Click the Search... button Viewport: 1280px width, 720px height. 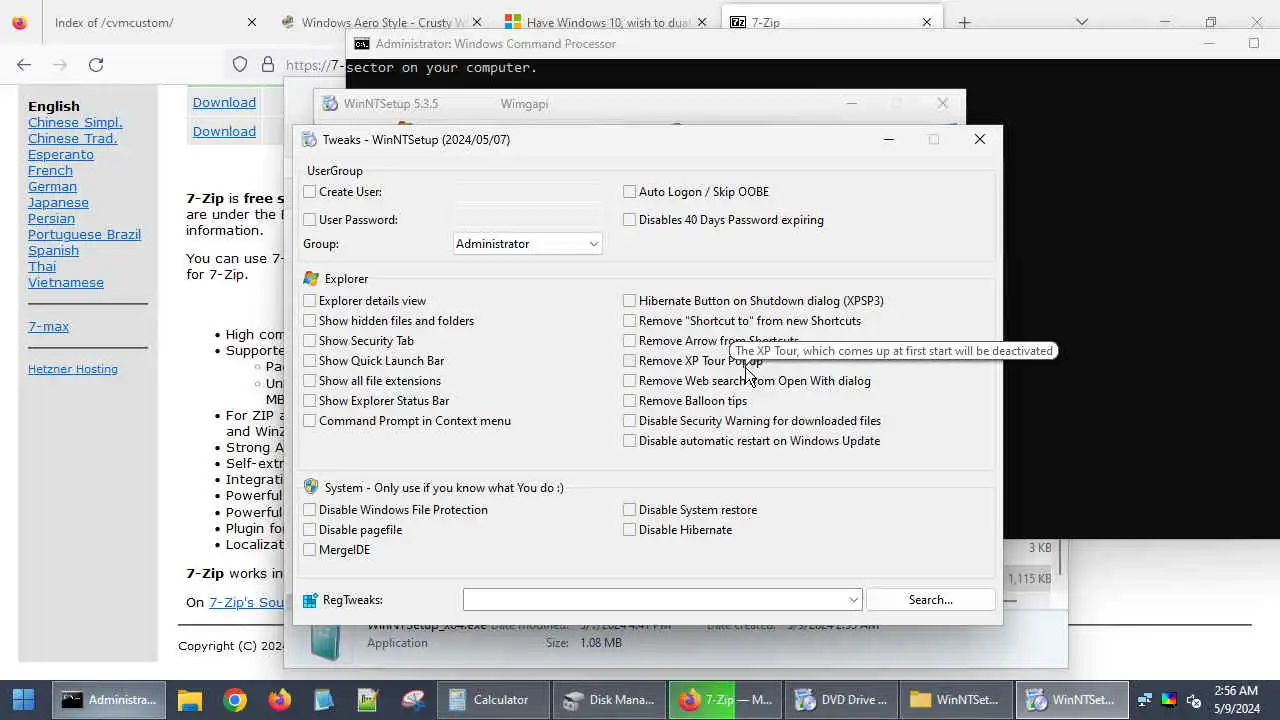(x=930, y=600)
